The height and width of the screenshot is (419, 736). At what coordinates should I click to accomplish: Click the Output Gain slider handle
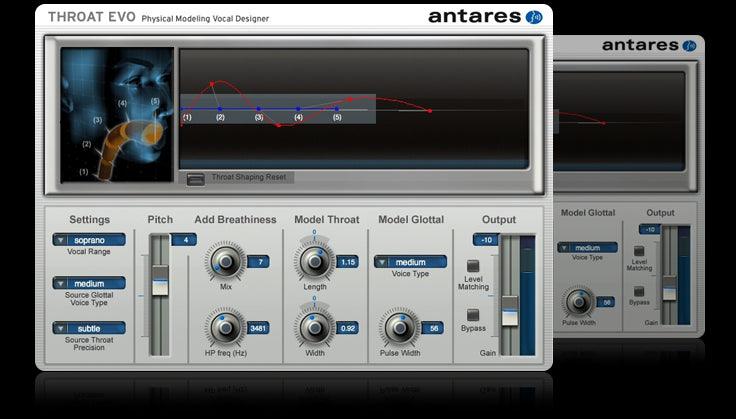tap(510, 311)
